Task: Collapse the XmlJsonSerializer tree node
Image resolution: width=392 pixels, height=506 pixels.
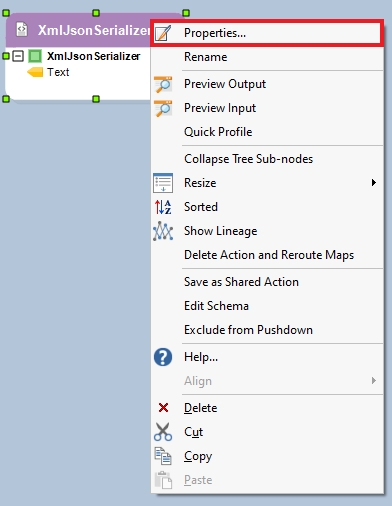Action: click(18, 56)
